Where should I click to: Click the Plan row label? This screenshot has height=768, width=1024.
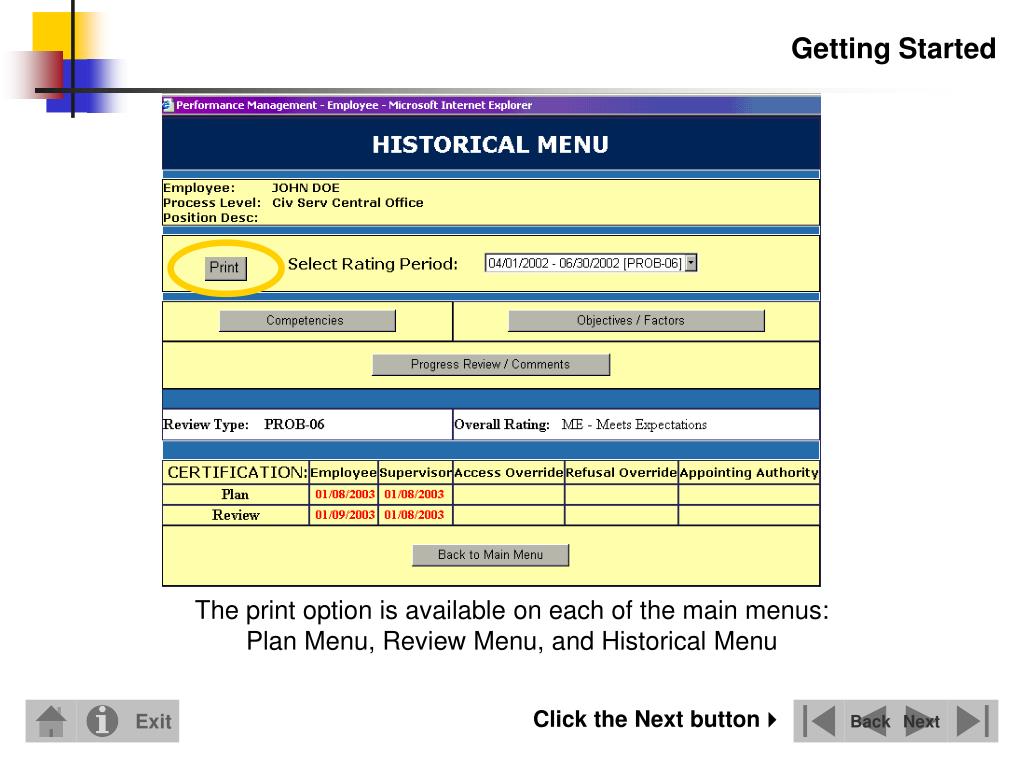[x=235, y=494]
